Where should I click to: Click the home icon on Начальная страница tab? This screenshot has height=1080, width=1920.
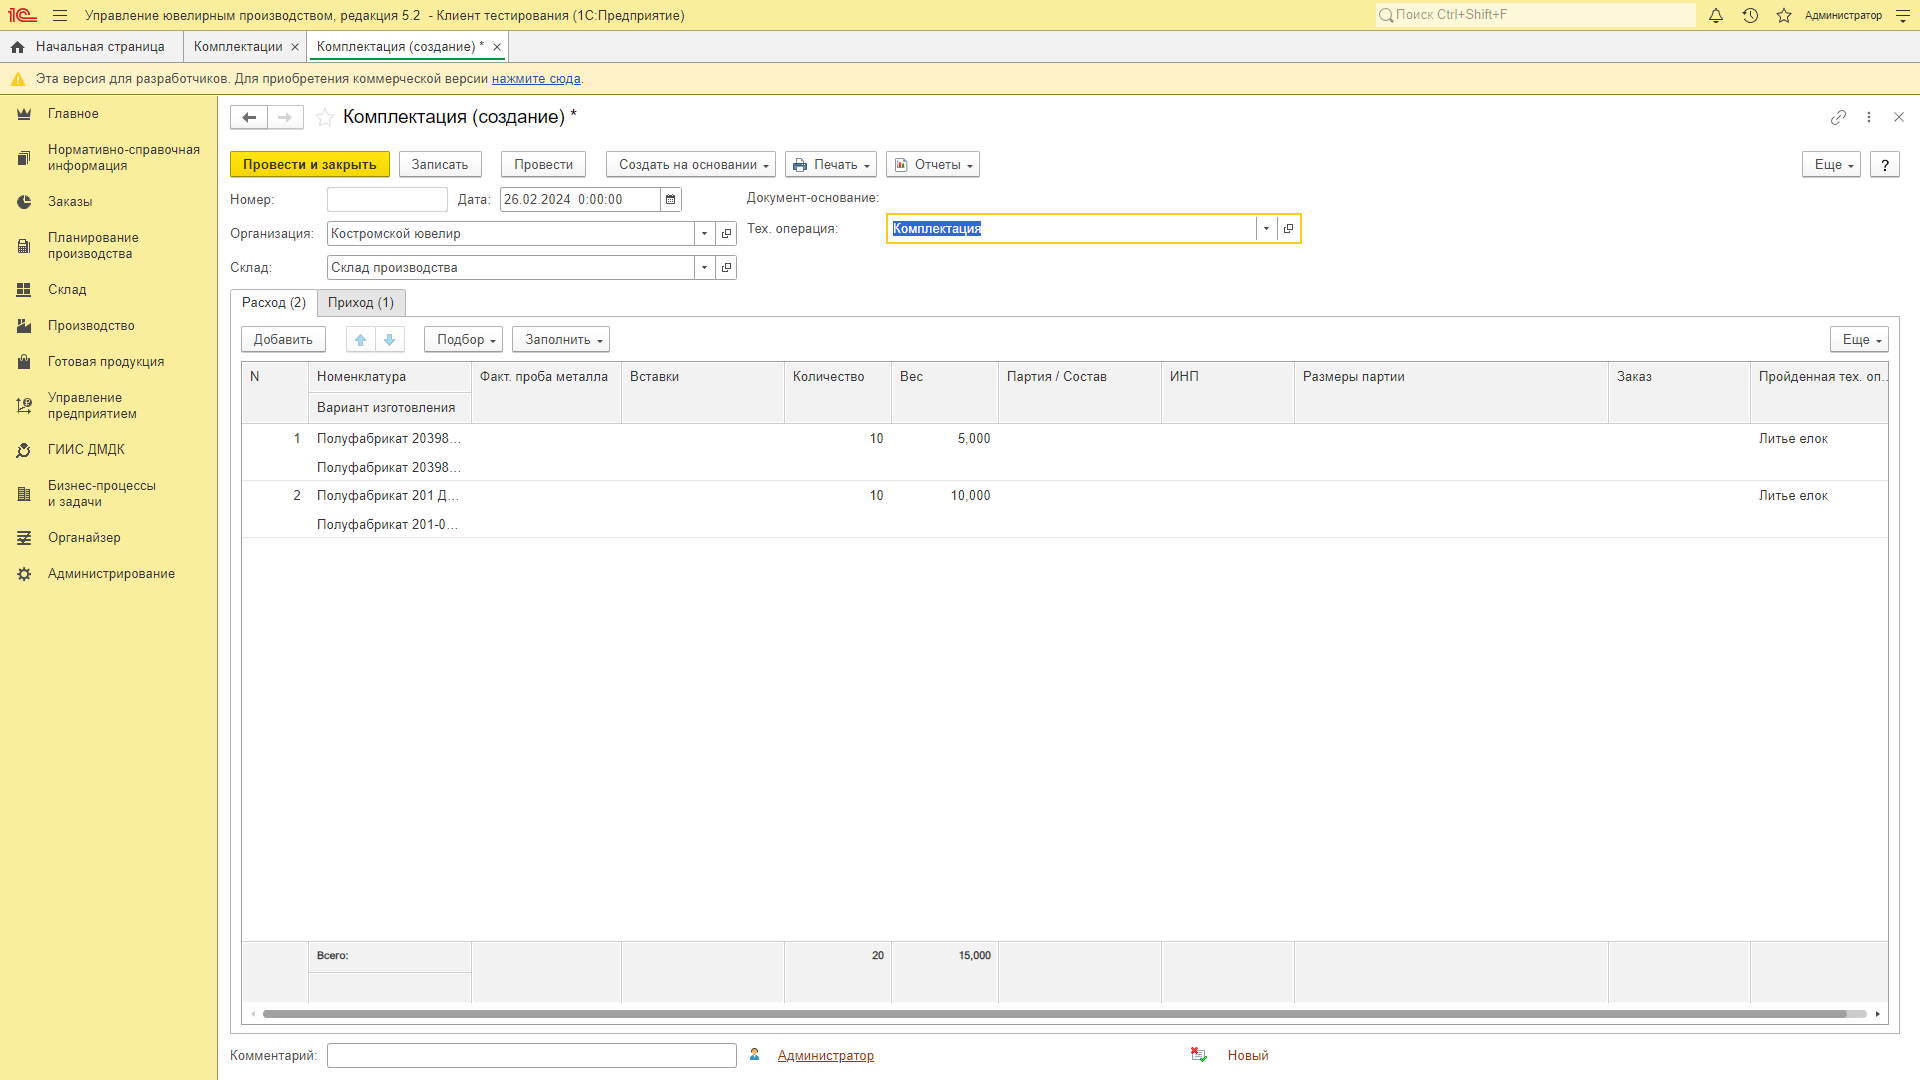17,47
